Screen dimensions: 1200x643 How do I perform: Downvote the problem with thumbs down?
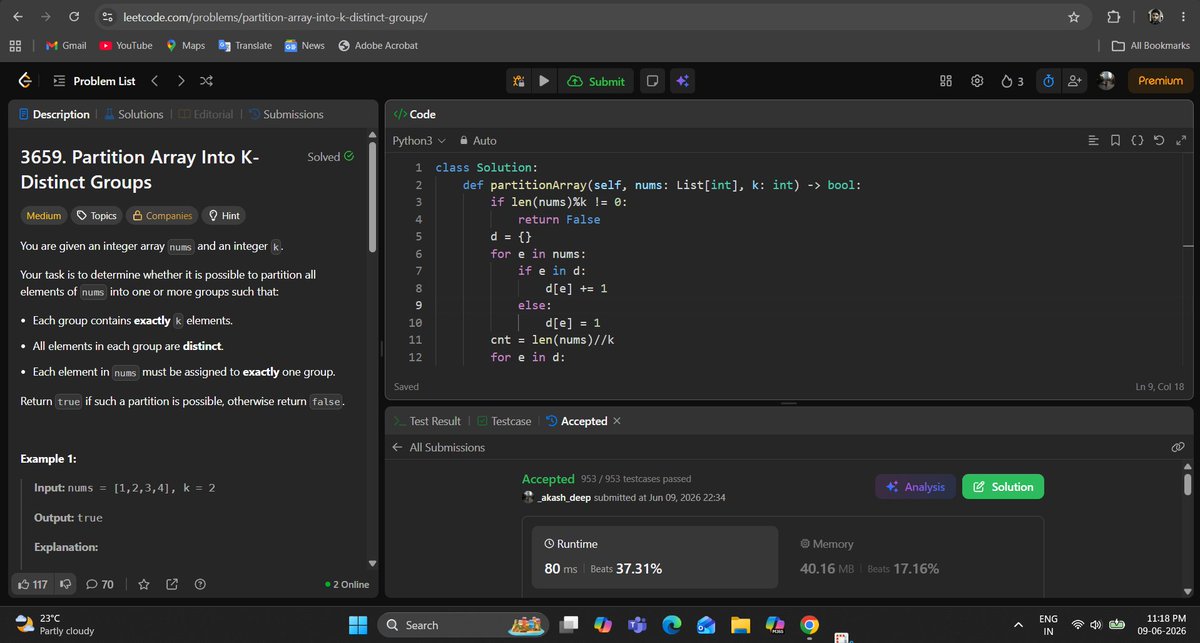click(x=67, y=584)
